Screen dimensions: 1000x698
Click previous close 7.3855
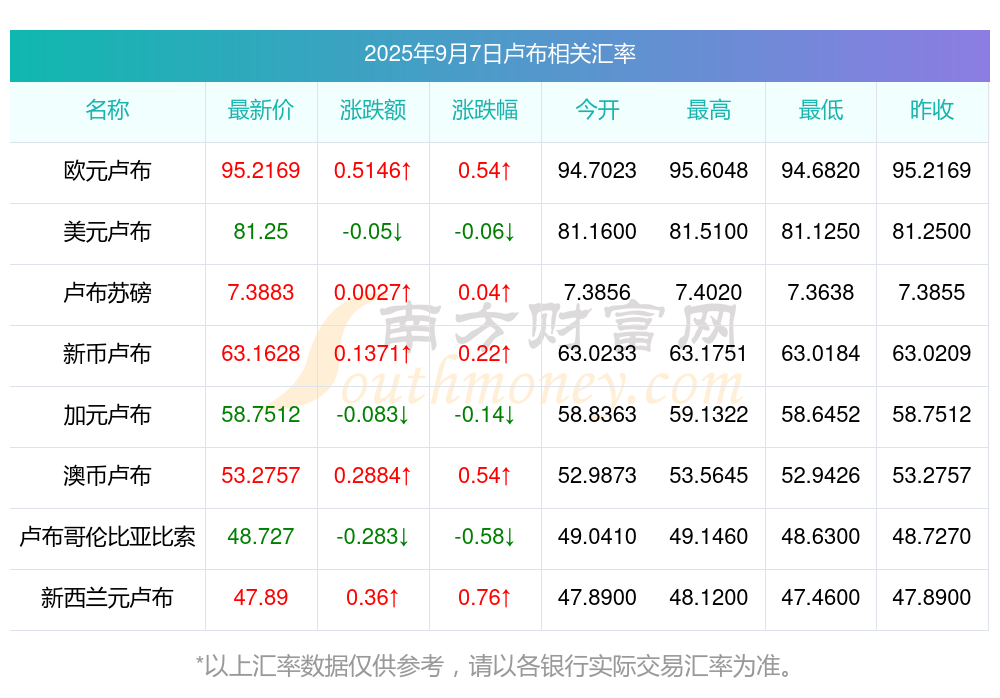pyautogui.click(x=932, y=292)
